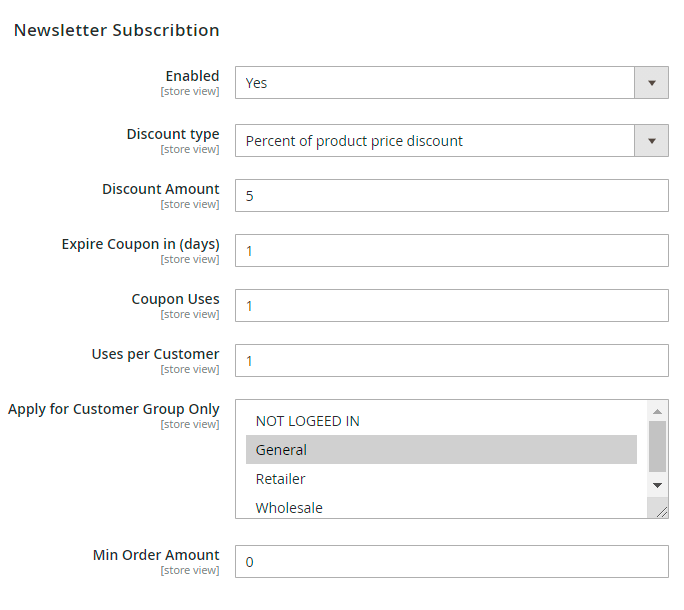Click the Enabled select showing Yes

435,83
